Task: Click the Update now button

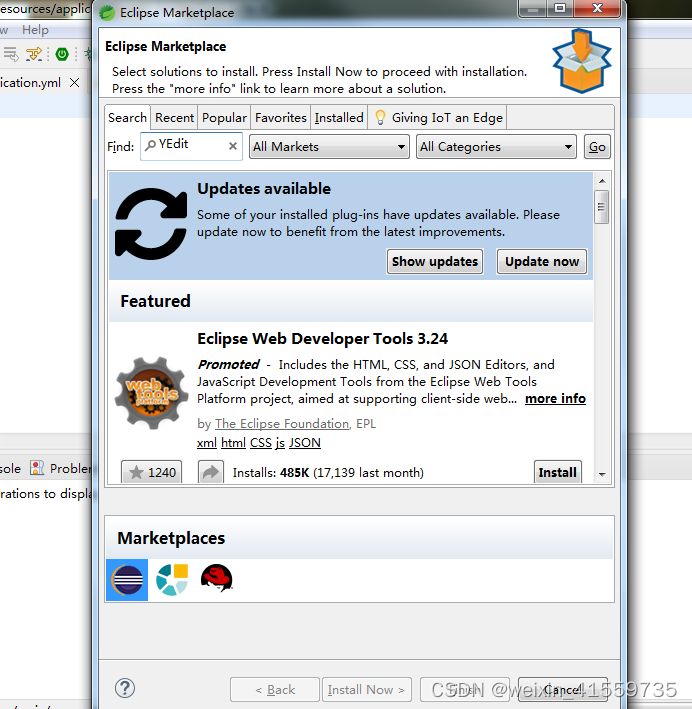Action: [542, 261]
